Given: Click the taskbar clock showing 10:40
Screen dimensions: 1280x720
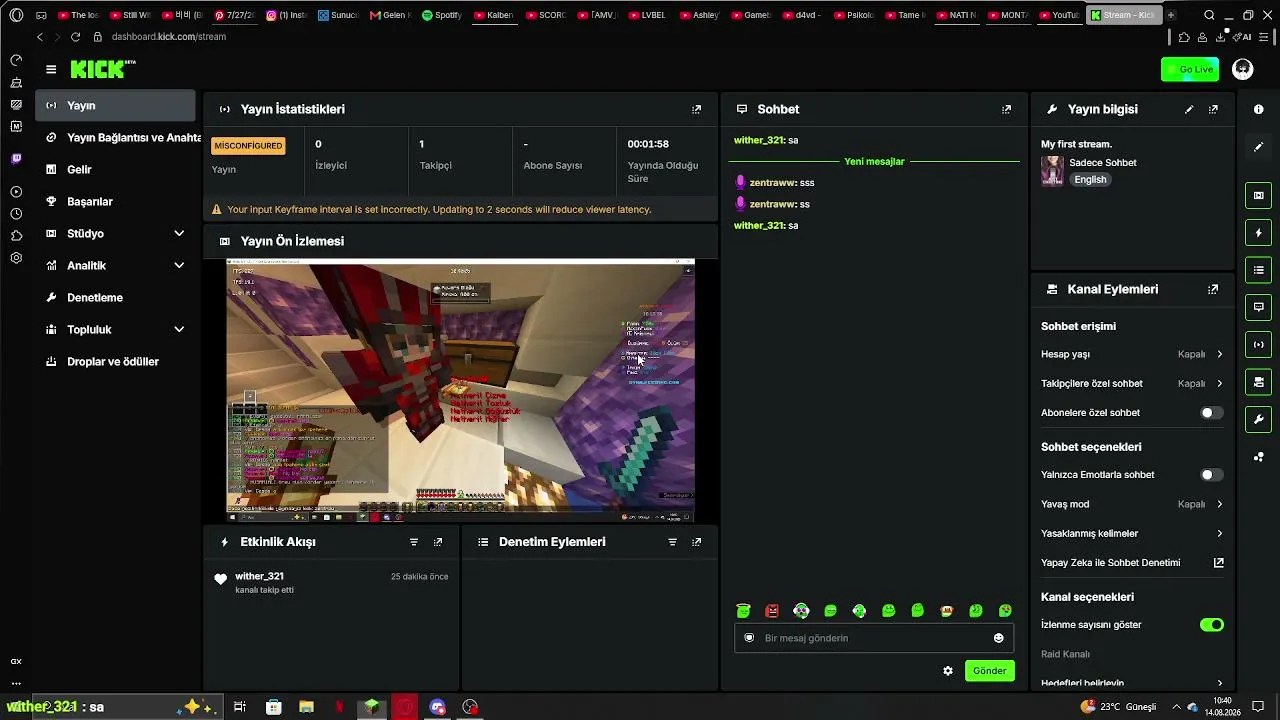Looking at the screenshot, I should tap(1222, 707).
